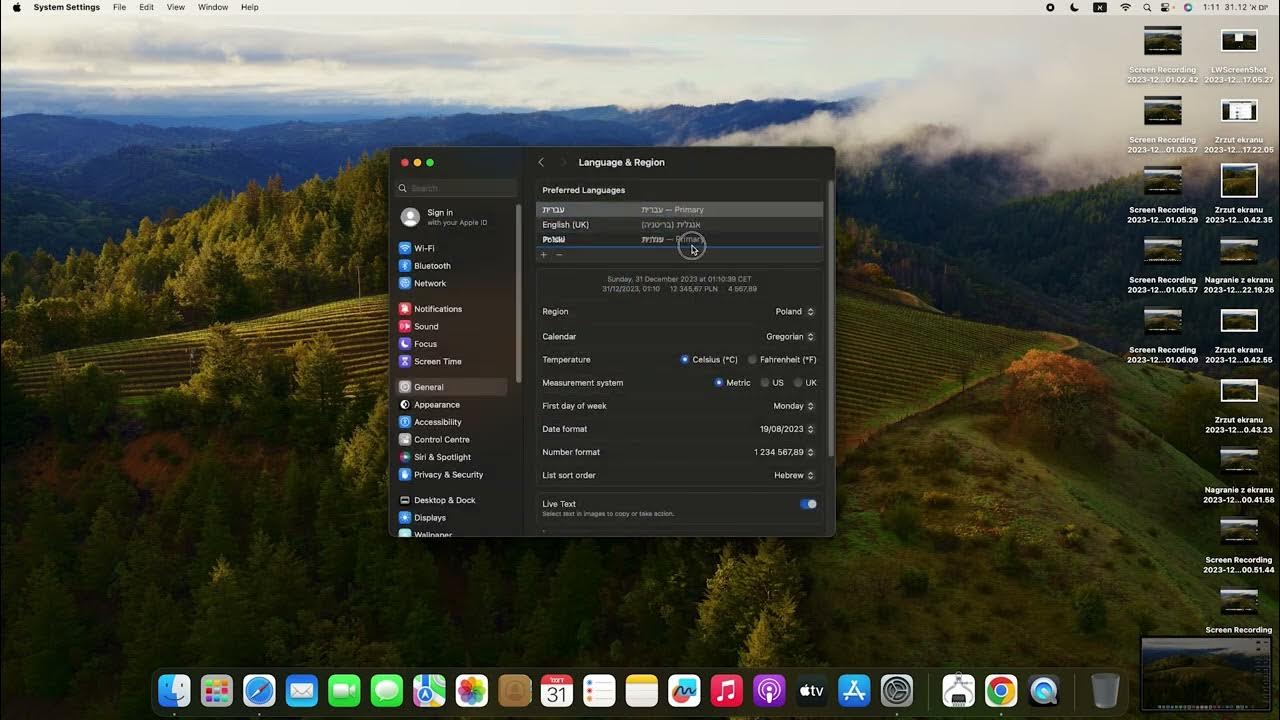Click the System Settings menu bar item

coord(66,7)
